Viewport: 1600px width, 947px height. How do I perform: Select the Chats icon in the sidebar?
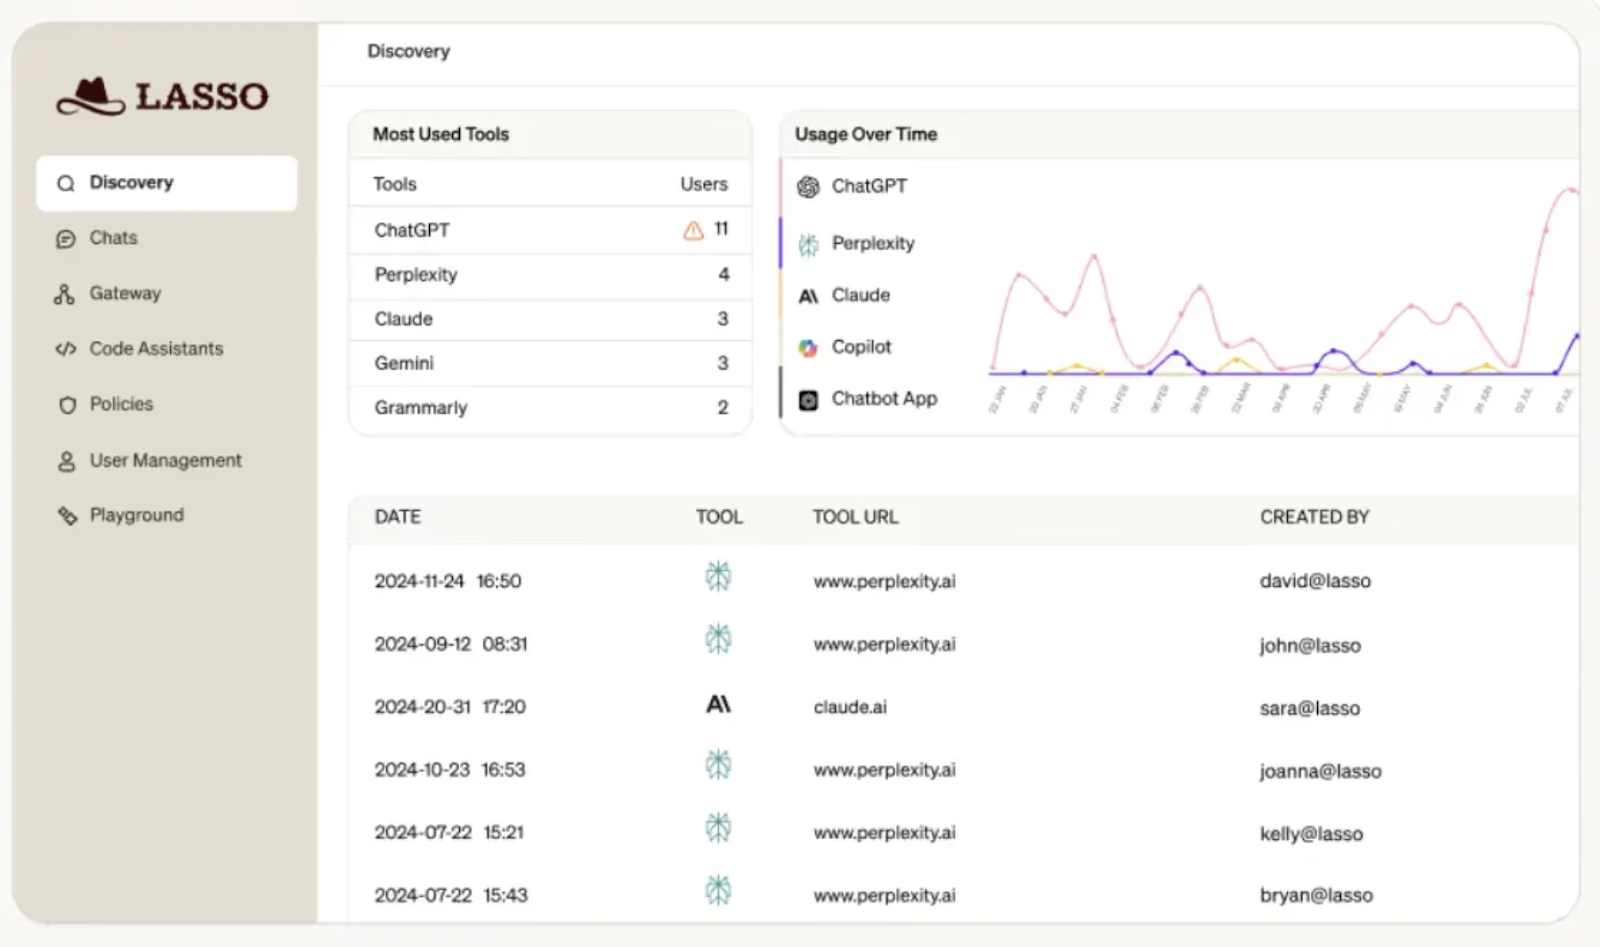tap(65, 238)
